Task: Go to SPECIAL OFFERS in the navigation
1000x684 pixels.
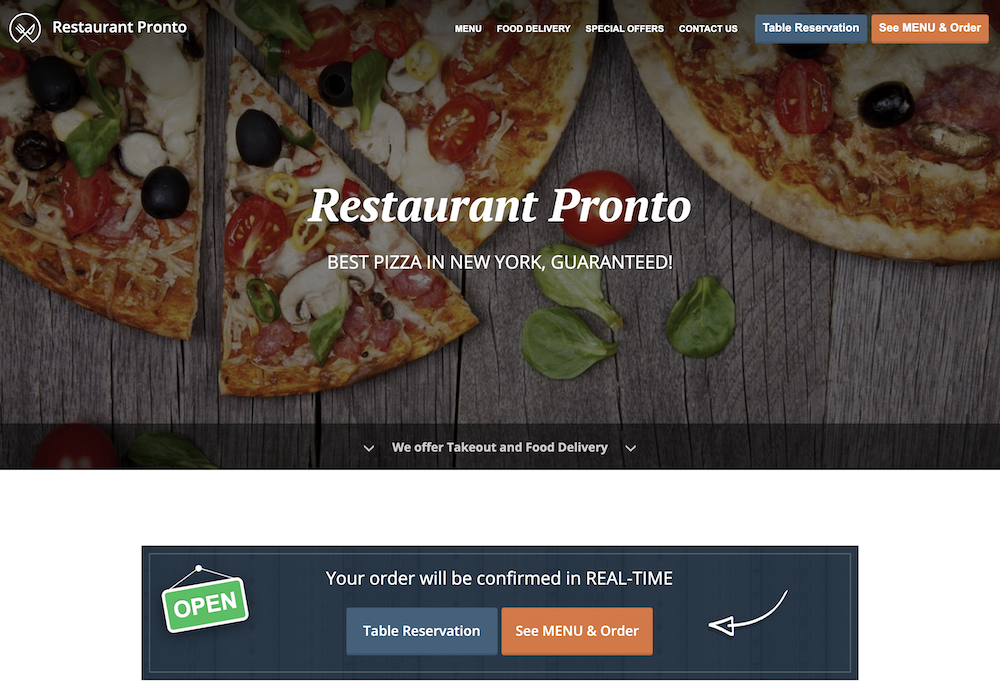Action: click(x=624, y=29)
